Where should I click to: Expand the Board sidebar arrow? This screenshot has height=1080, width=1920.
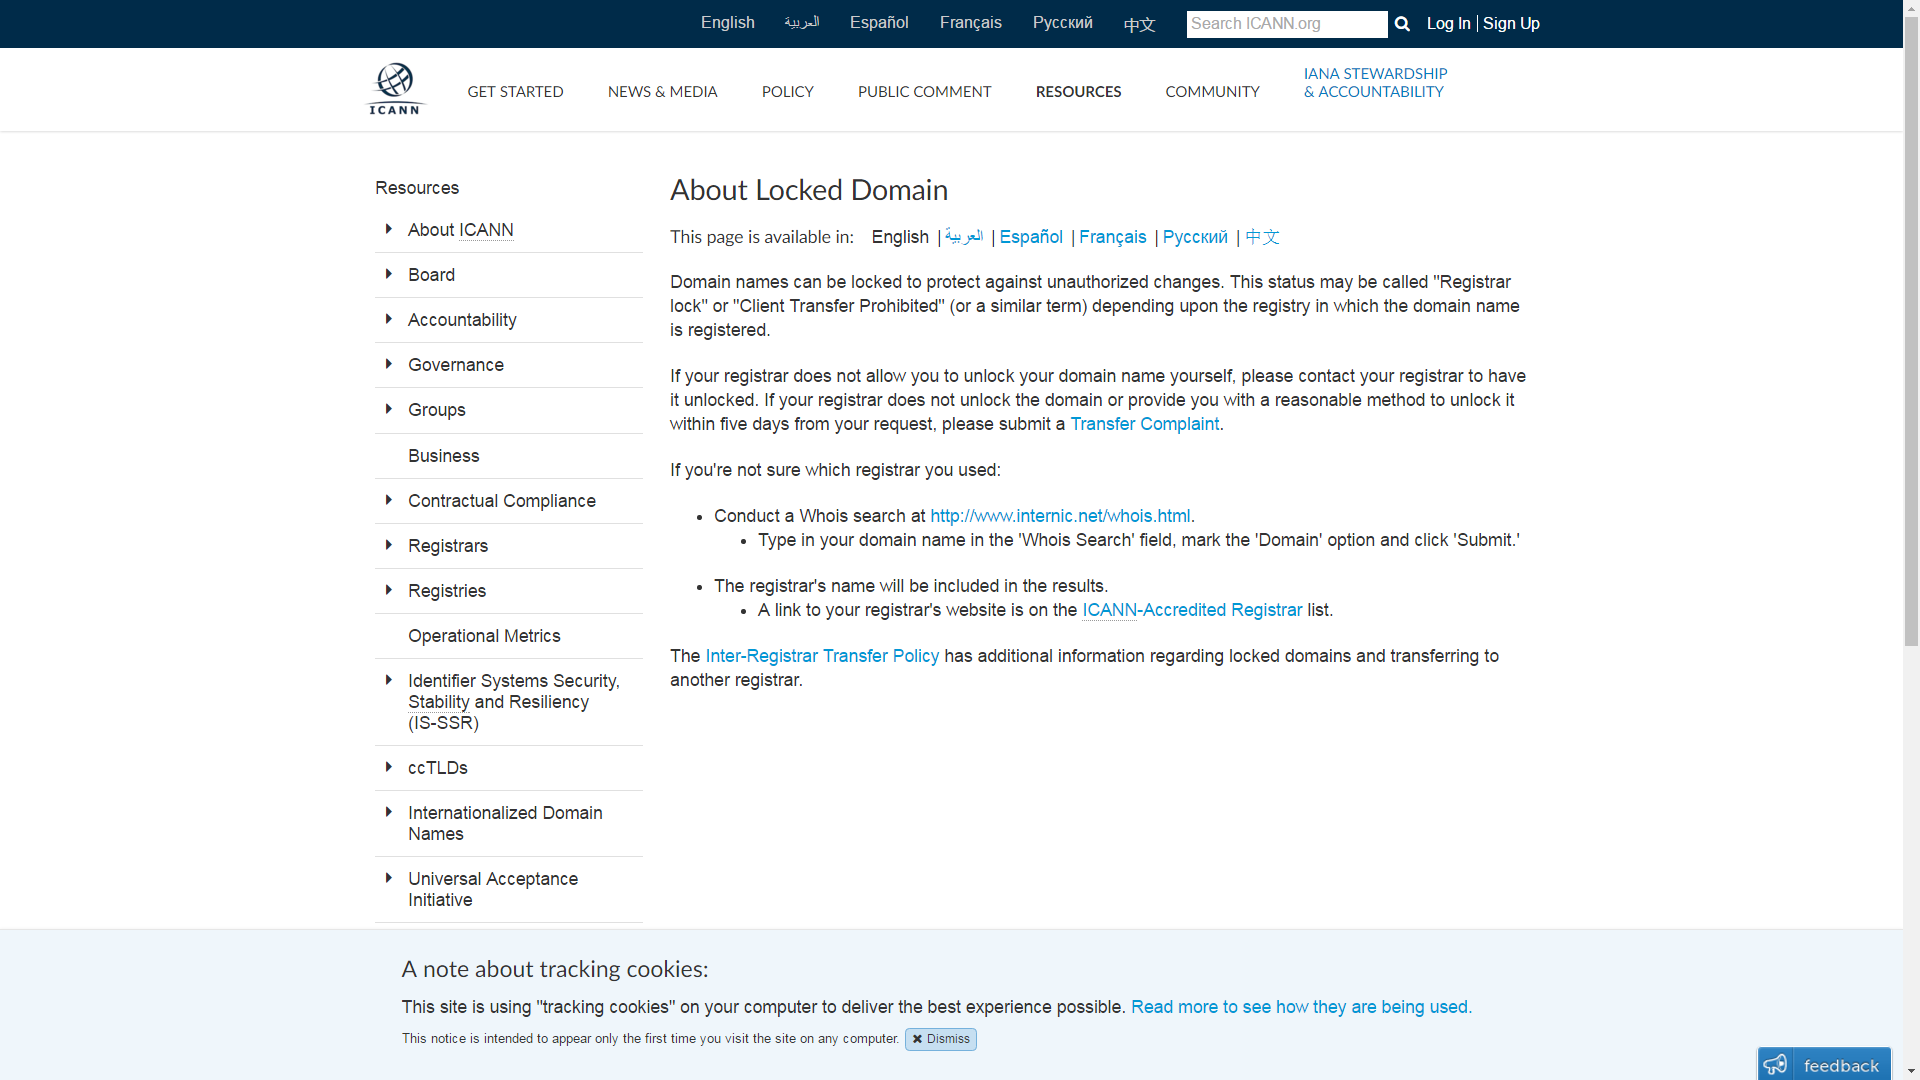[x=388, y=274]
